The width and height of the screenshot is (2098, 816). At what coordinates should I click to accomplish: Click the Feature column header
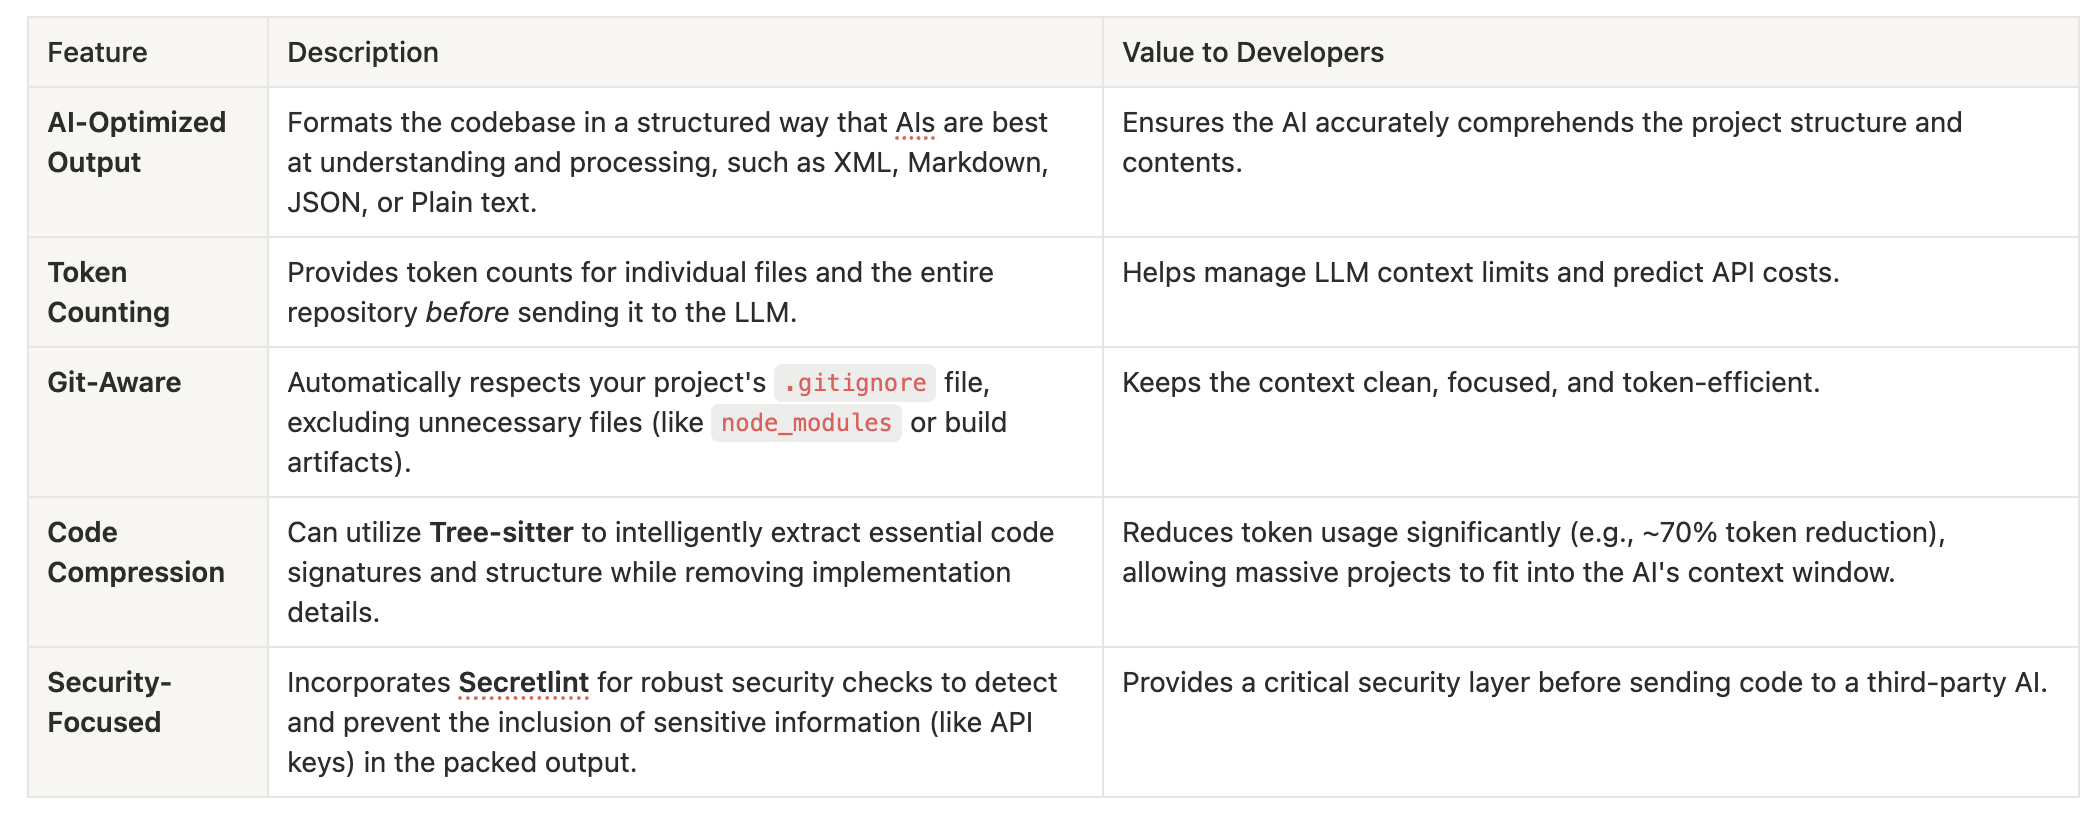coord(97,53)
